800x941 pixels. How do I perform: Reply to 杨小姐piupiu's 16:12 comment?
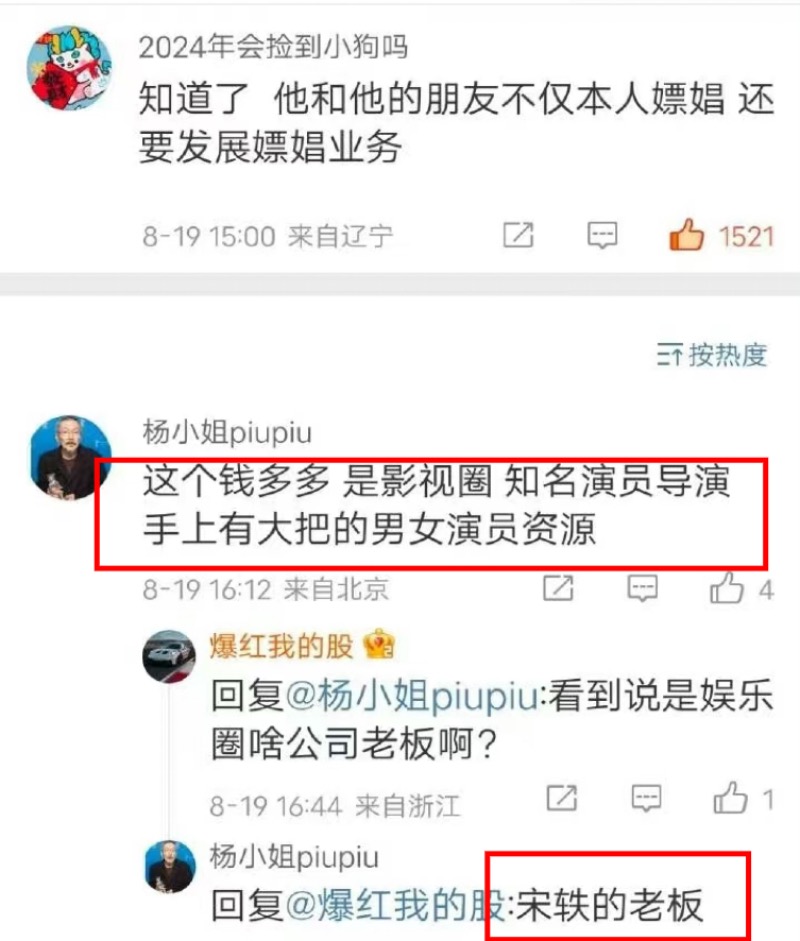(642, 588)
